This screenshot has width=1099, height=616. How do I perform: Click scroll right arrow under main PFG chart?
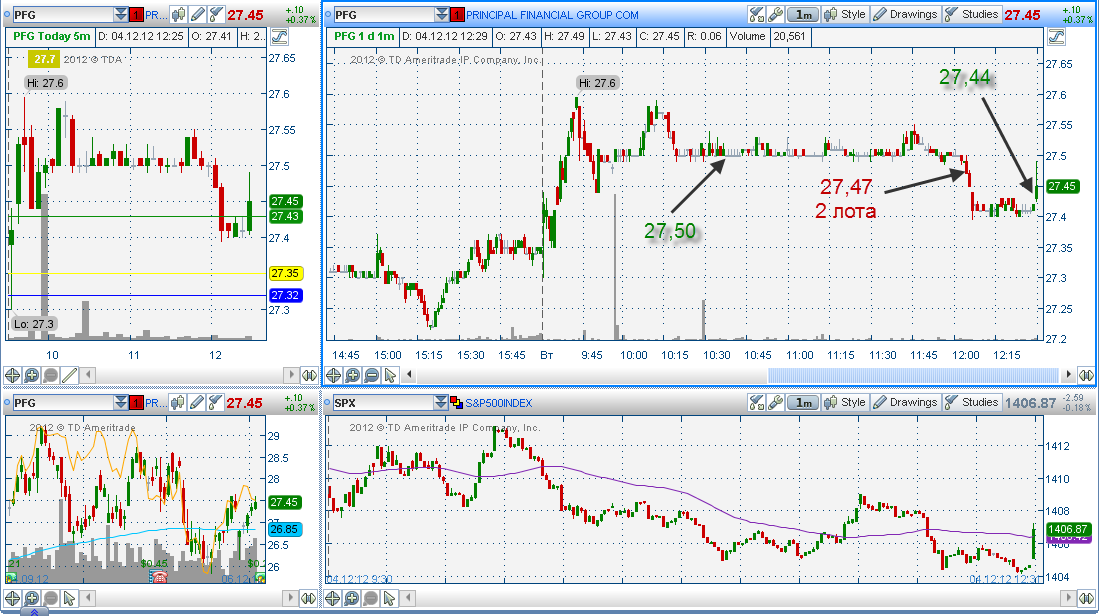point(1068,375)
